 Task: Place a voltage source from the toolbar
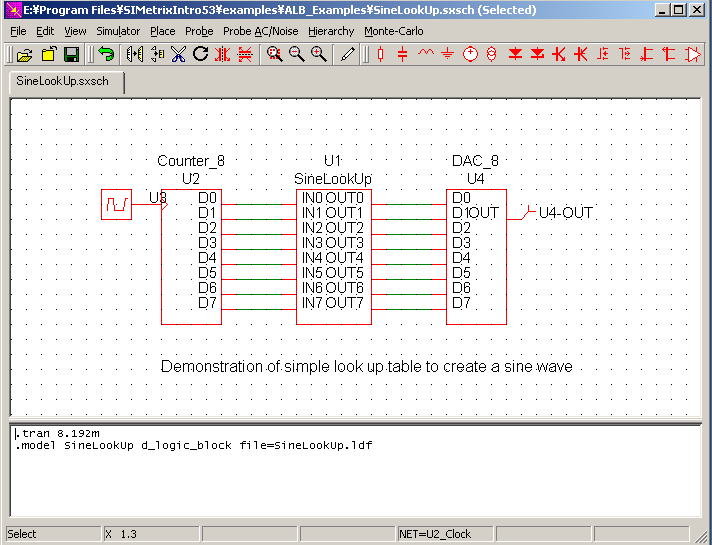click(470, 54)
